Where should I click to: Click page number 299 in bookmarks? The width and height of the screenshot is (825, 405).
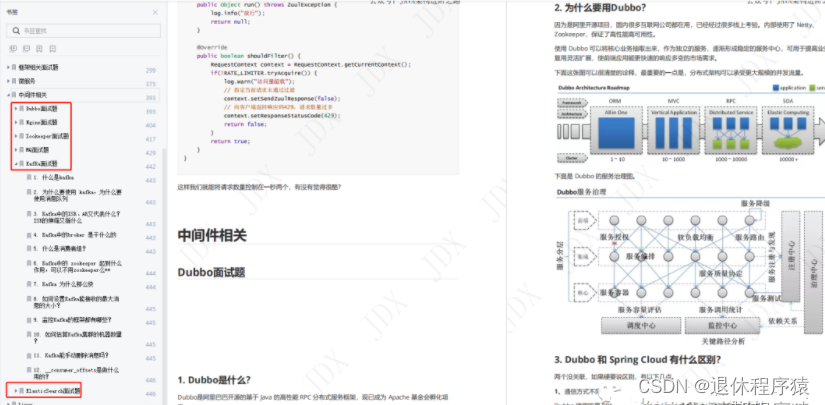click(151, 70)
